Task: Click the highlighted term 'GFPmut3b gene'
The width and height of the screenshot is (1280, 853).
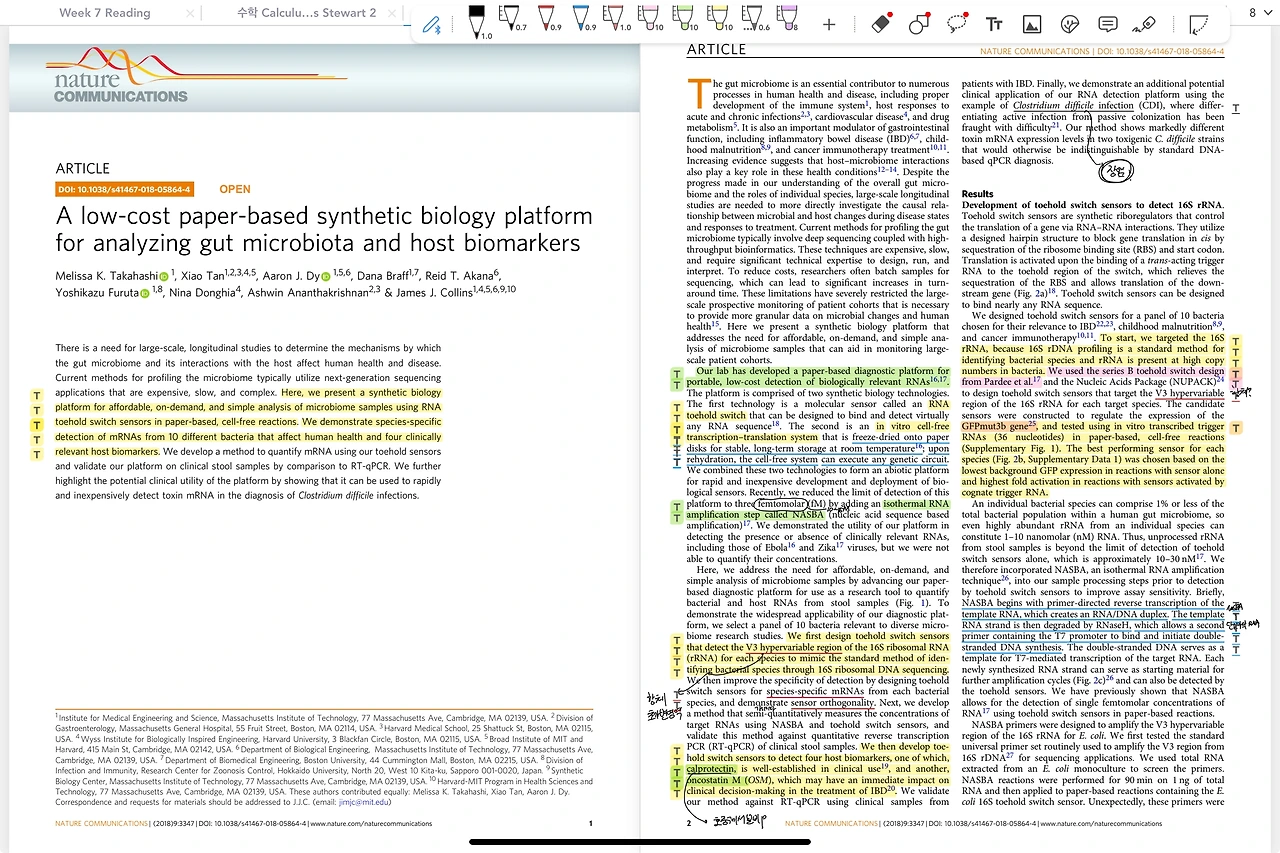Action: coord(999,427)
